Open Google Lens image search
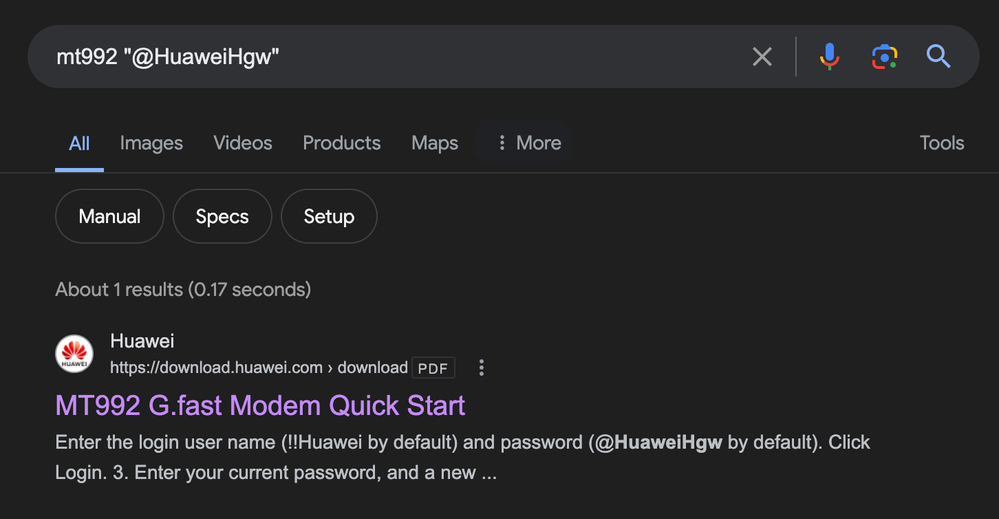The height and width of the screenshot is (519, 999). pos(884,57)
